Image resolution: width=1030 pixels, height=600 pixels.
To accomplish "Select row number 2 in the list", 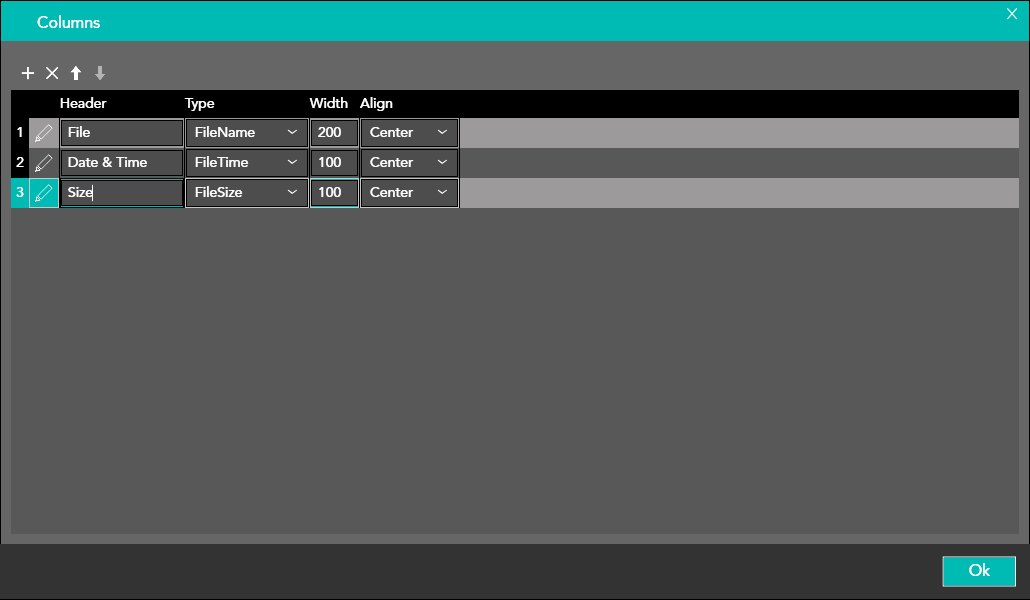I will 20,163.
